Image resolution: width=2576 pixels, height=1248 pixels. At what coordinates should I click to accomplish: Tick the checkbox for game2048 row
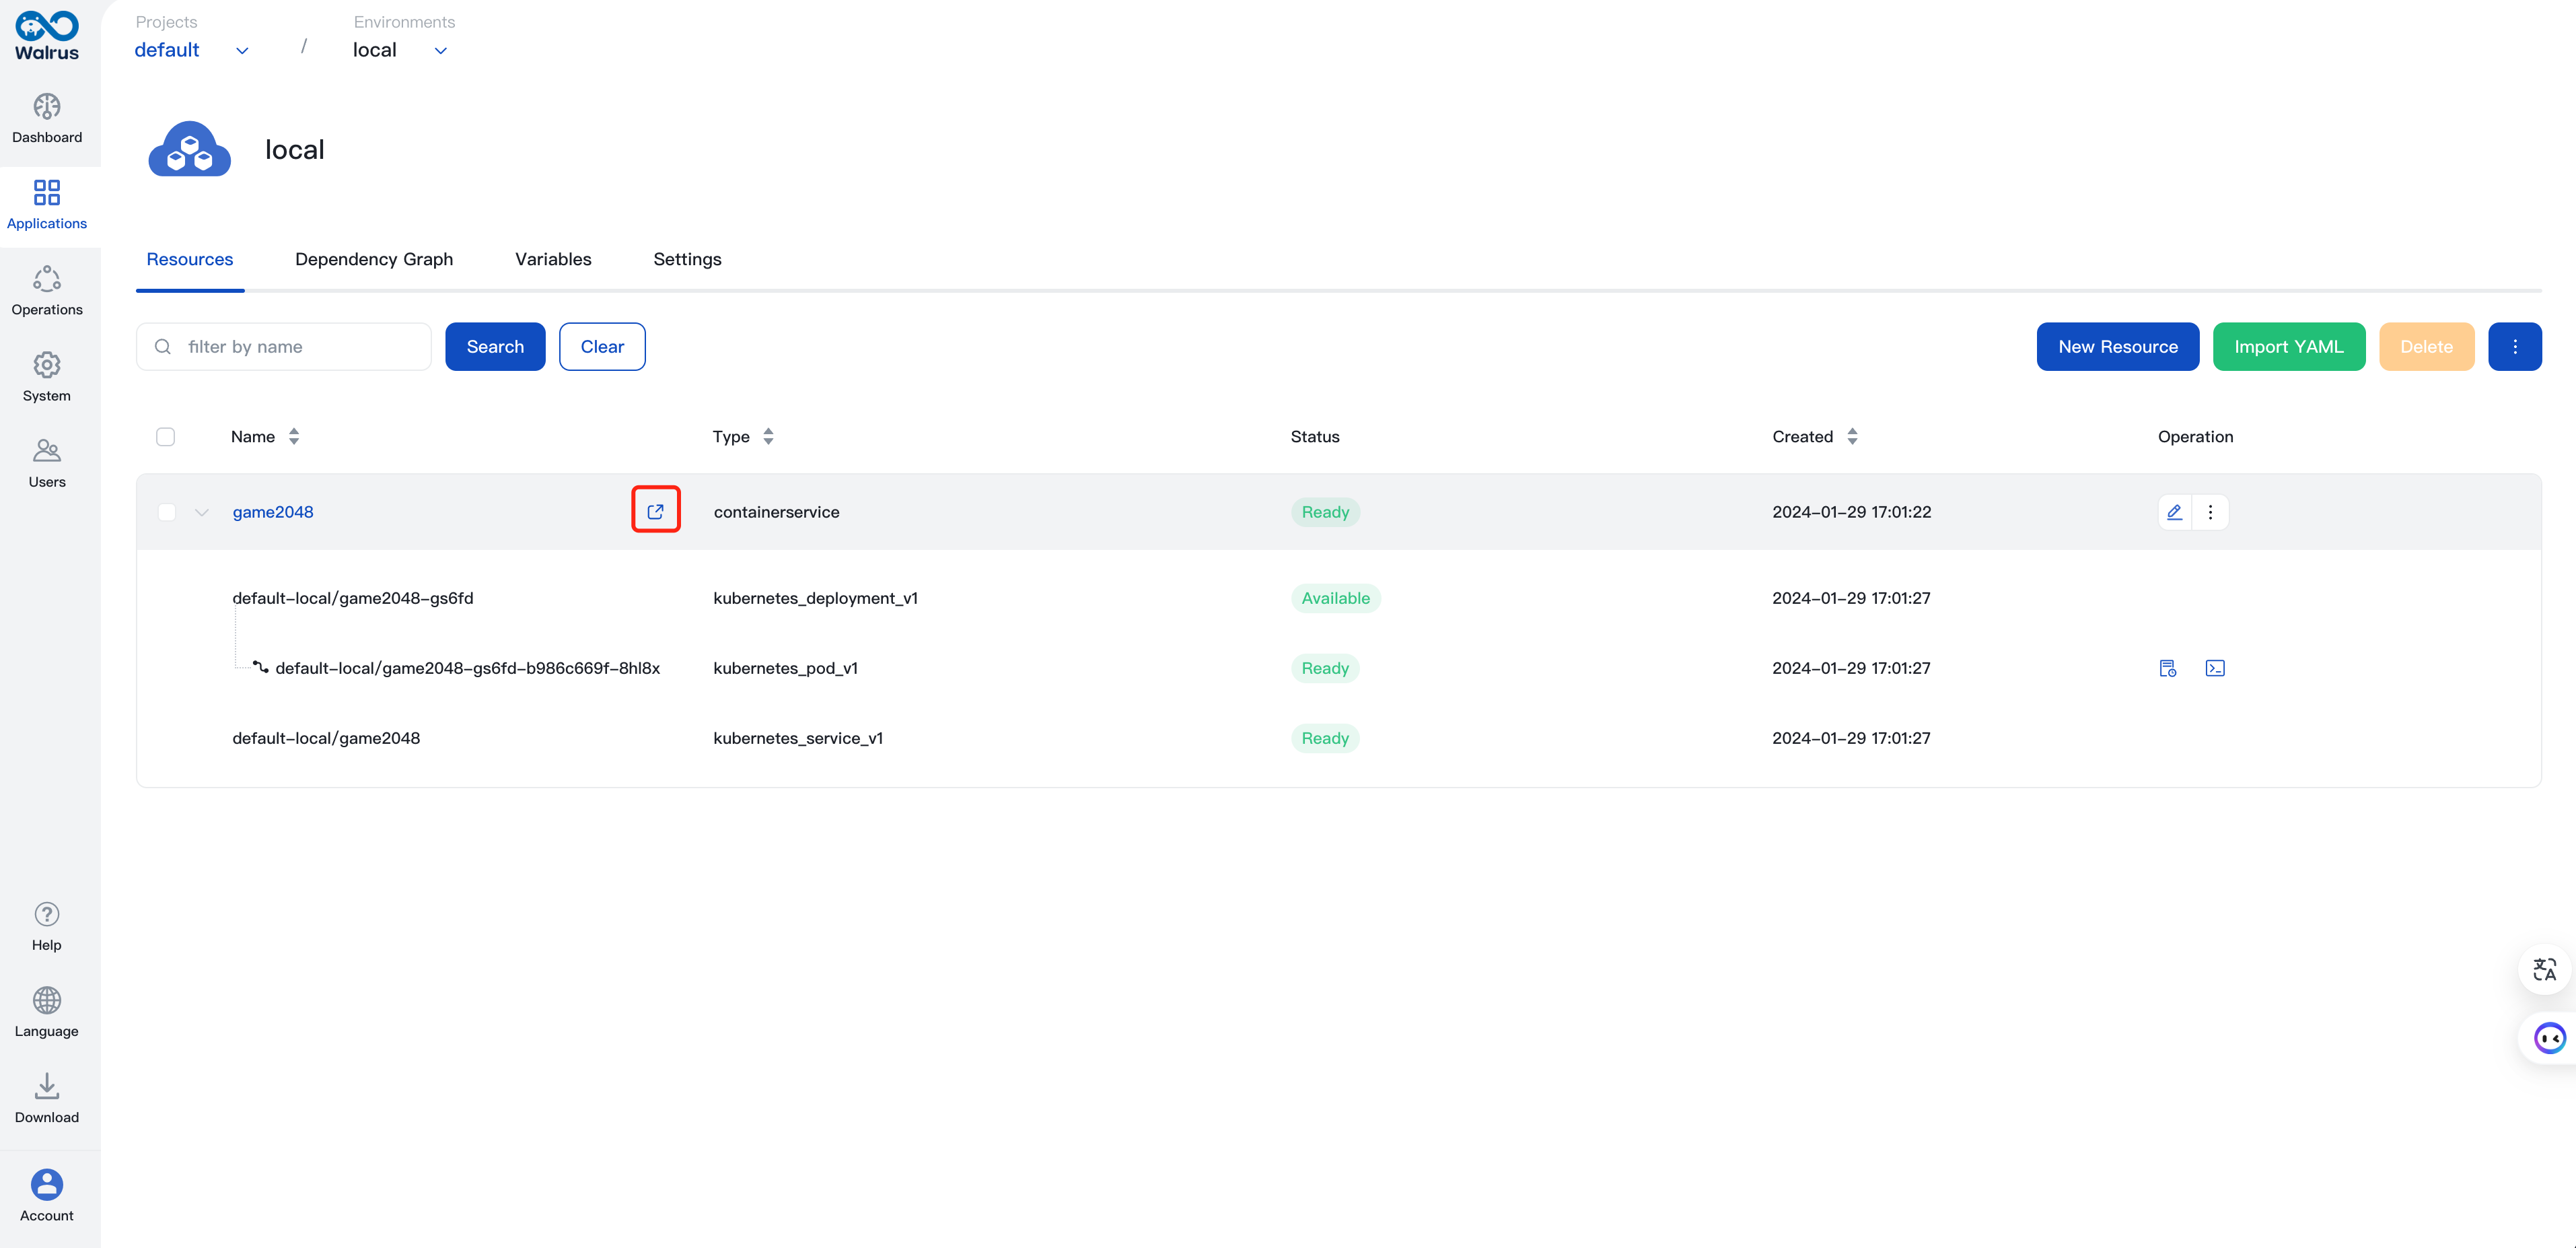(166, 512)
